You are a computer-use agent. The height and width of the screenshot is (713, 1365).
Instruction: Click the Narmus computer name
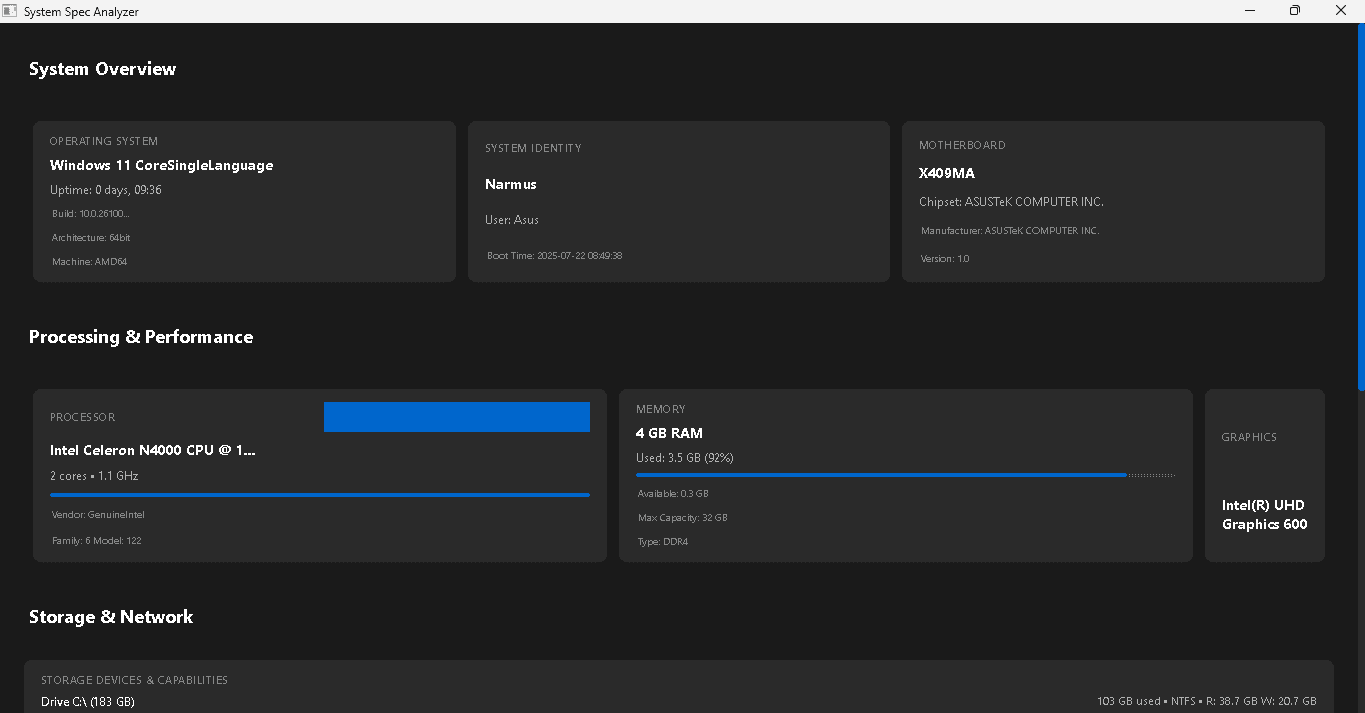click(511, 184)
